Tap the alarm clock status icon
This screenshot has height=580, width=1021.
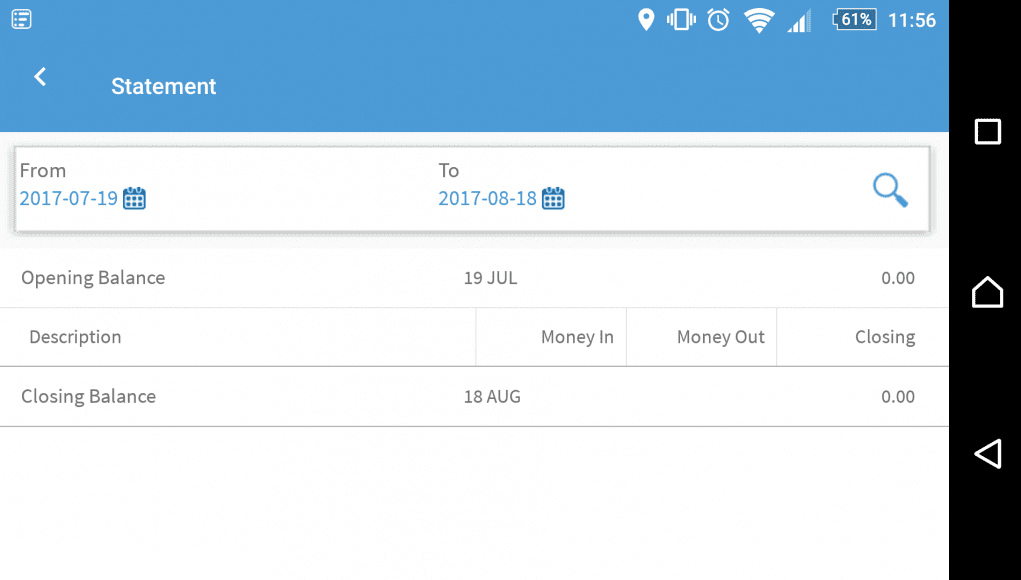[718, 20]
